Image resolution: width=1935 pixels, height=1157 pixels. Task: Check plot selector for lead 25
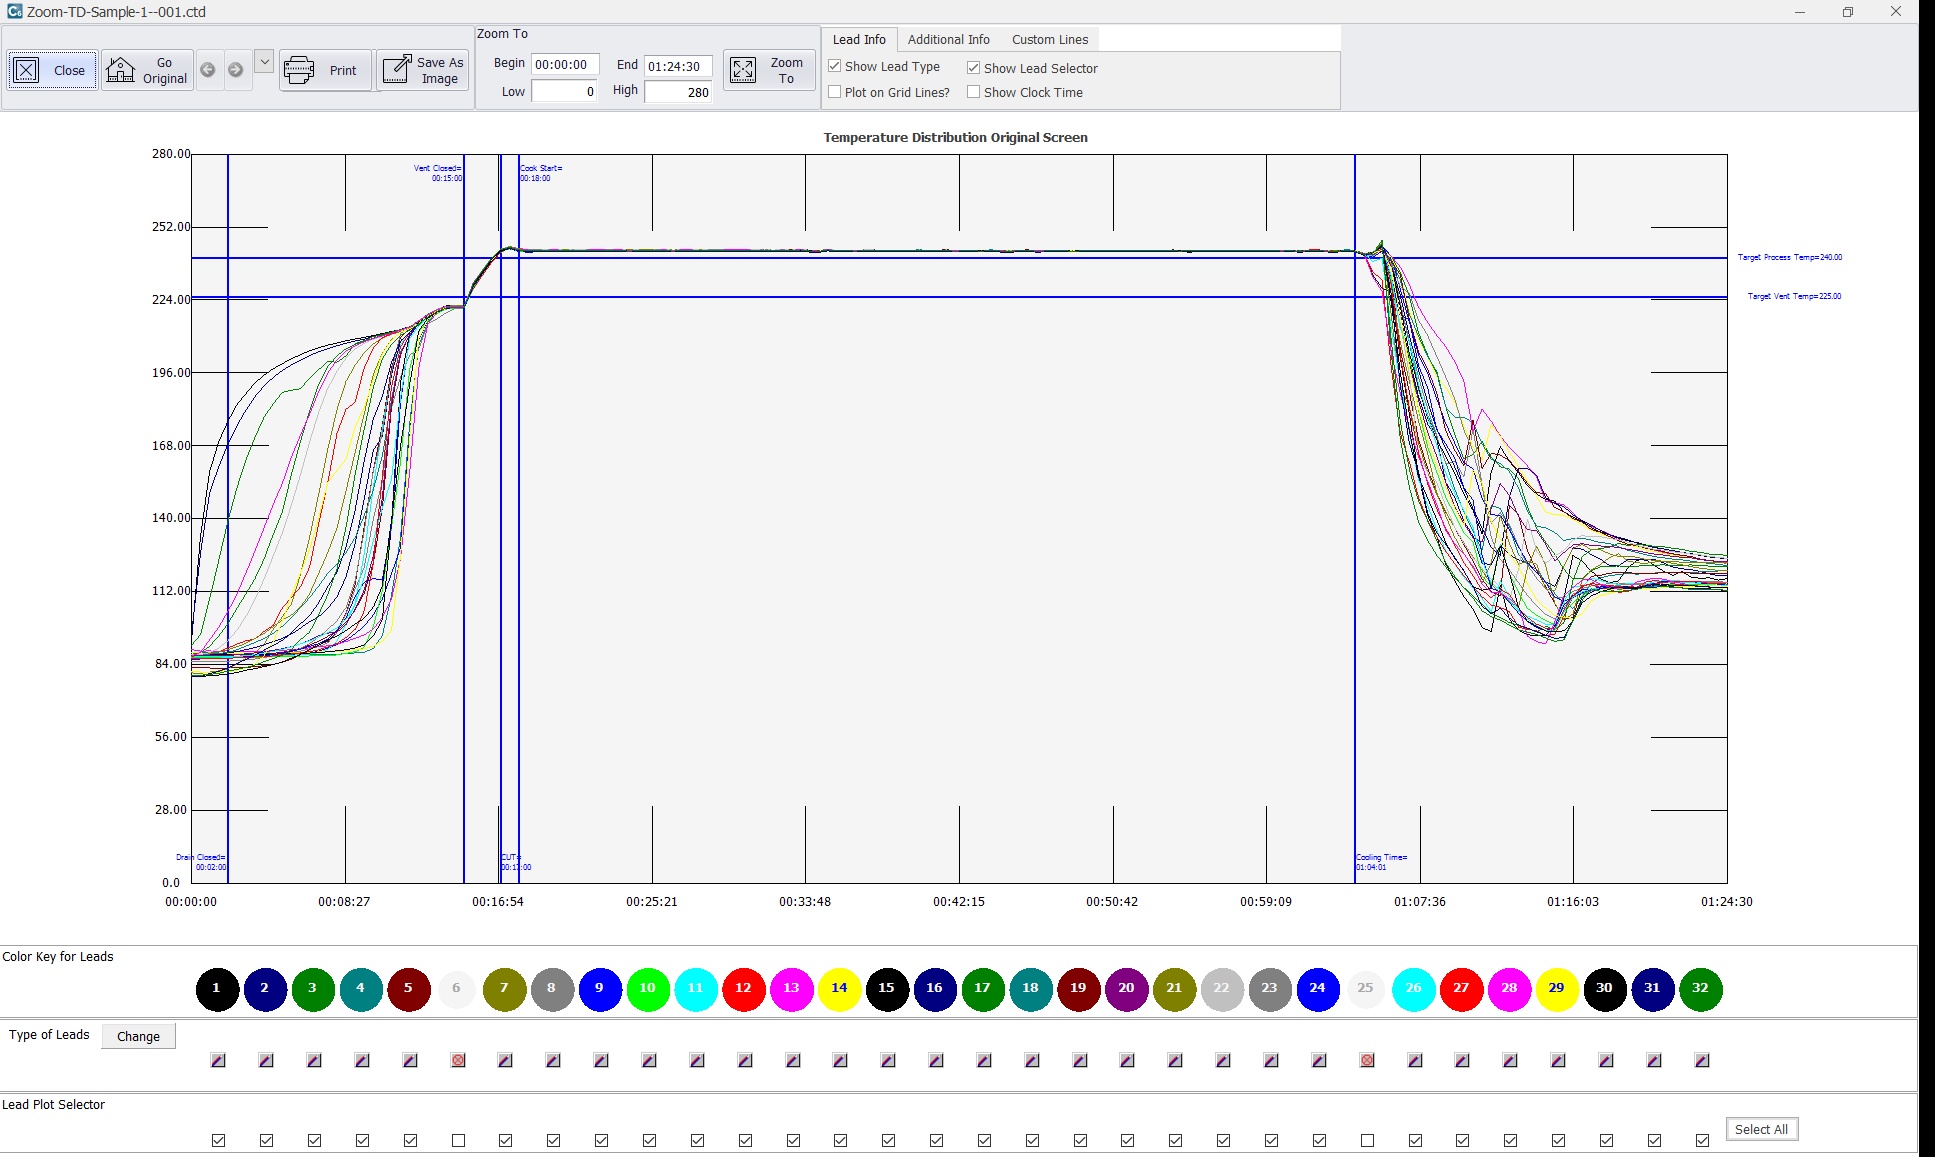point(1367,1140)
